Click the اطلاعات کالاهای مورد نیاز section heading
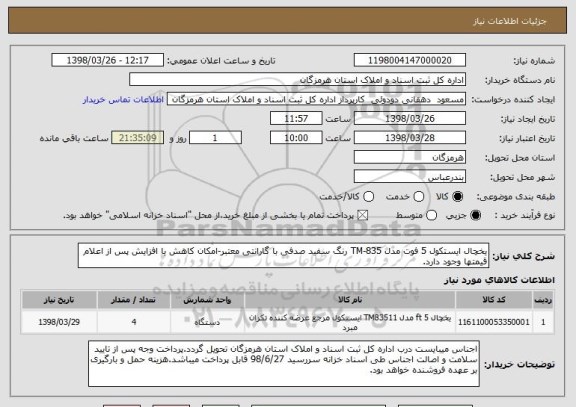576x407 pixels. [x=499, y=280]
